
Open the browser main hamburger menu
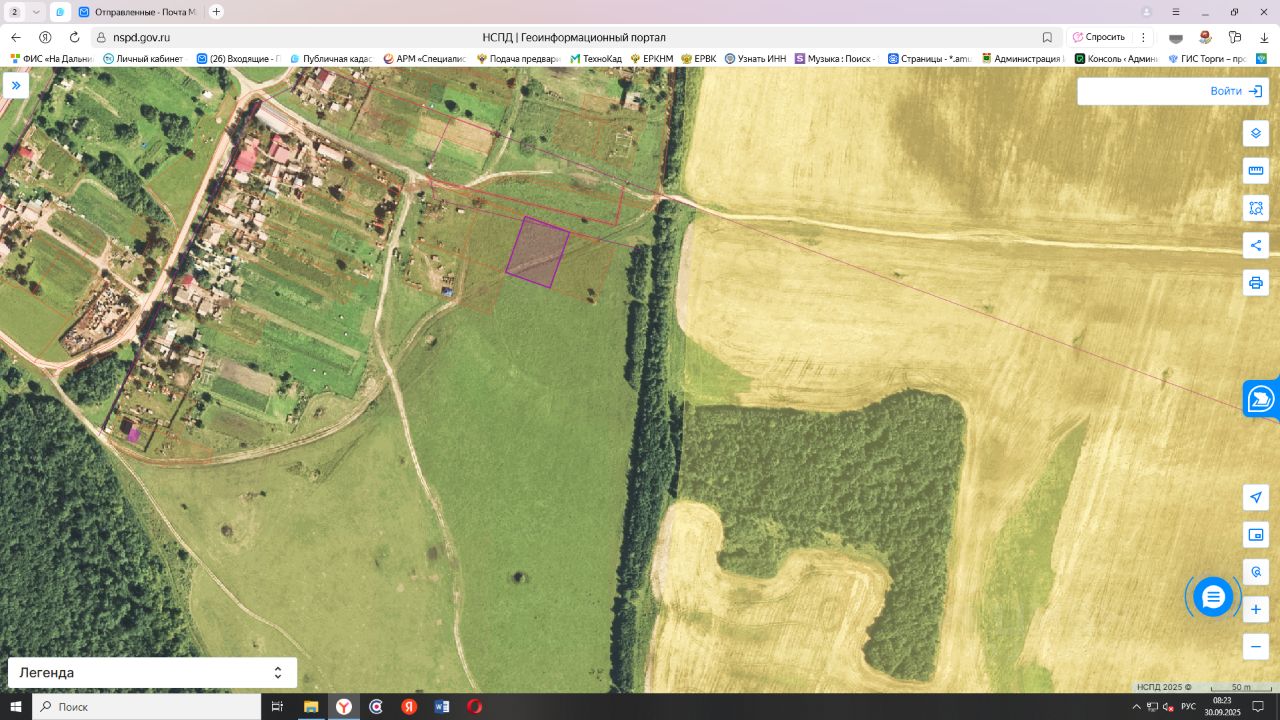(1176, 12)
